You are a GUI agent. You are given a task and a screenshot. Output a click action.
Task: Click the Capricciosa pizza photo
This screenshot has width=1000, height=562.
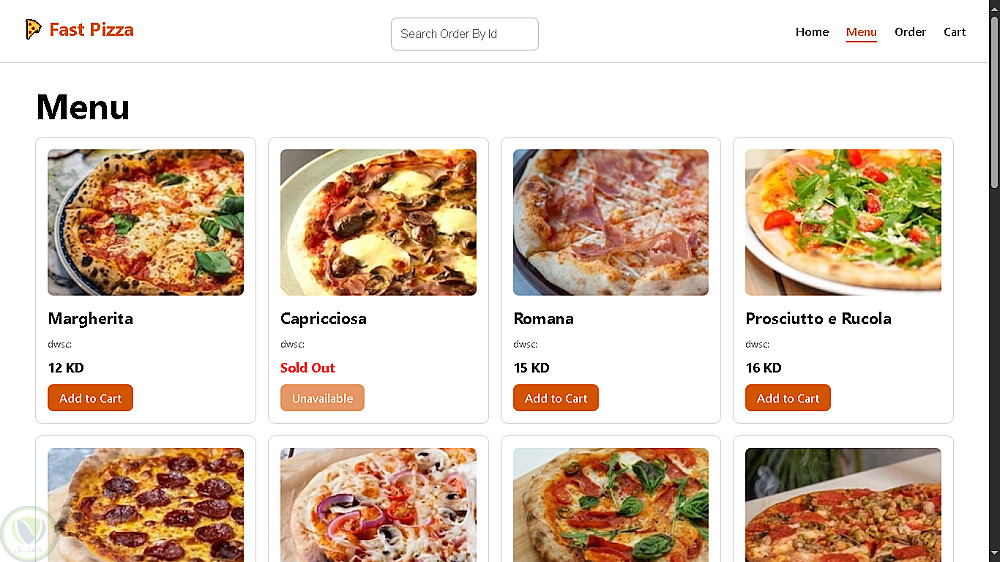(378, 222)
